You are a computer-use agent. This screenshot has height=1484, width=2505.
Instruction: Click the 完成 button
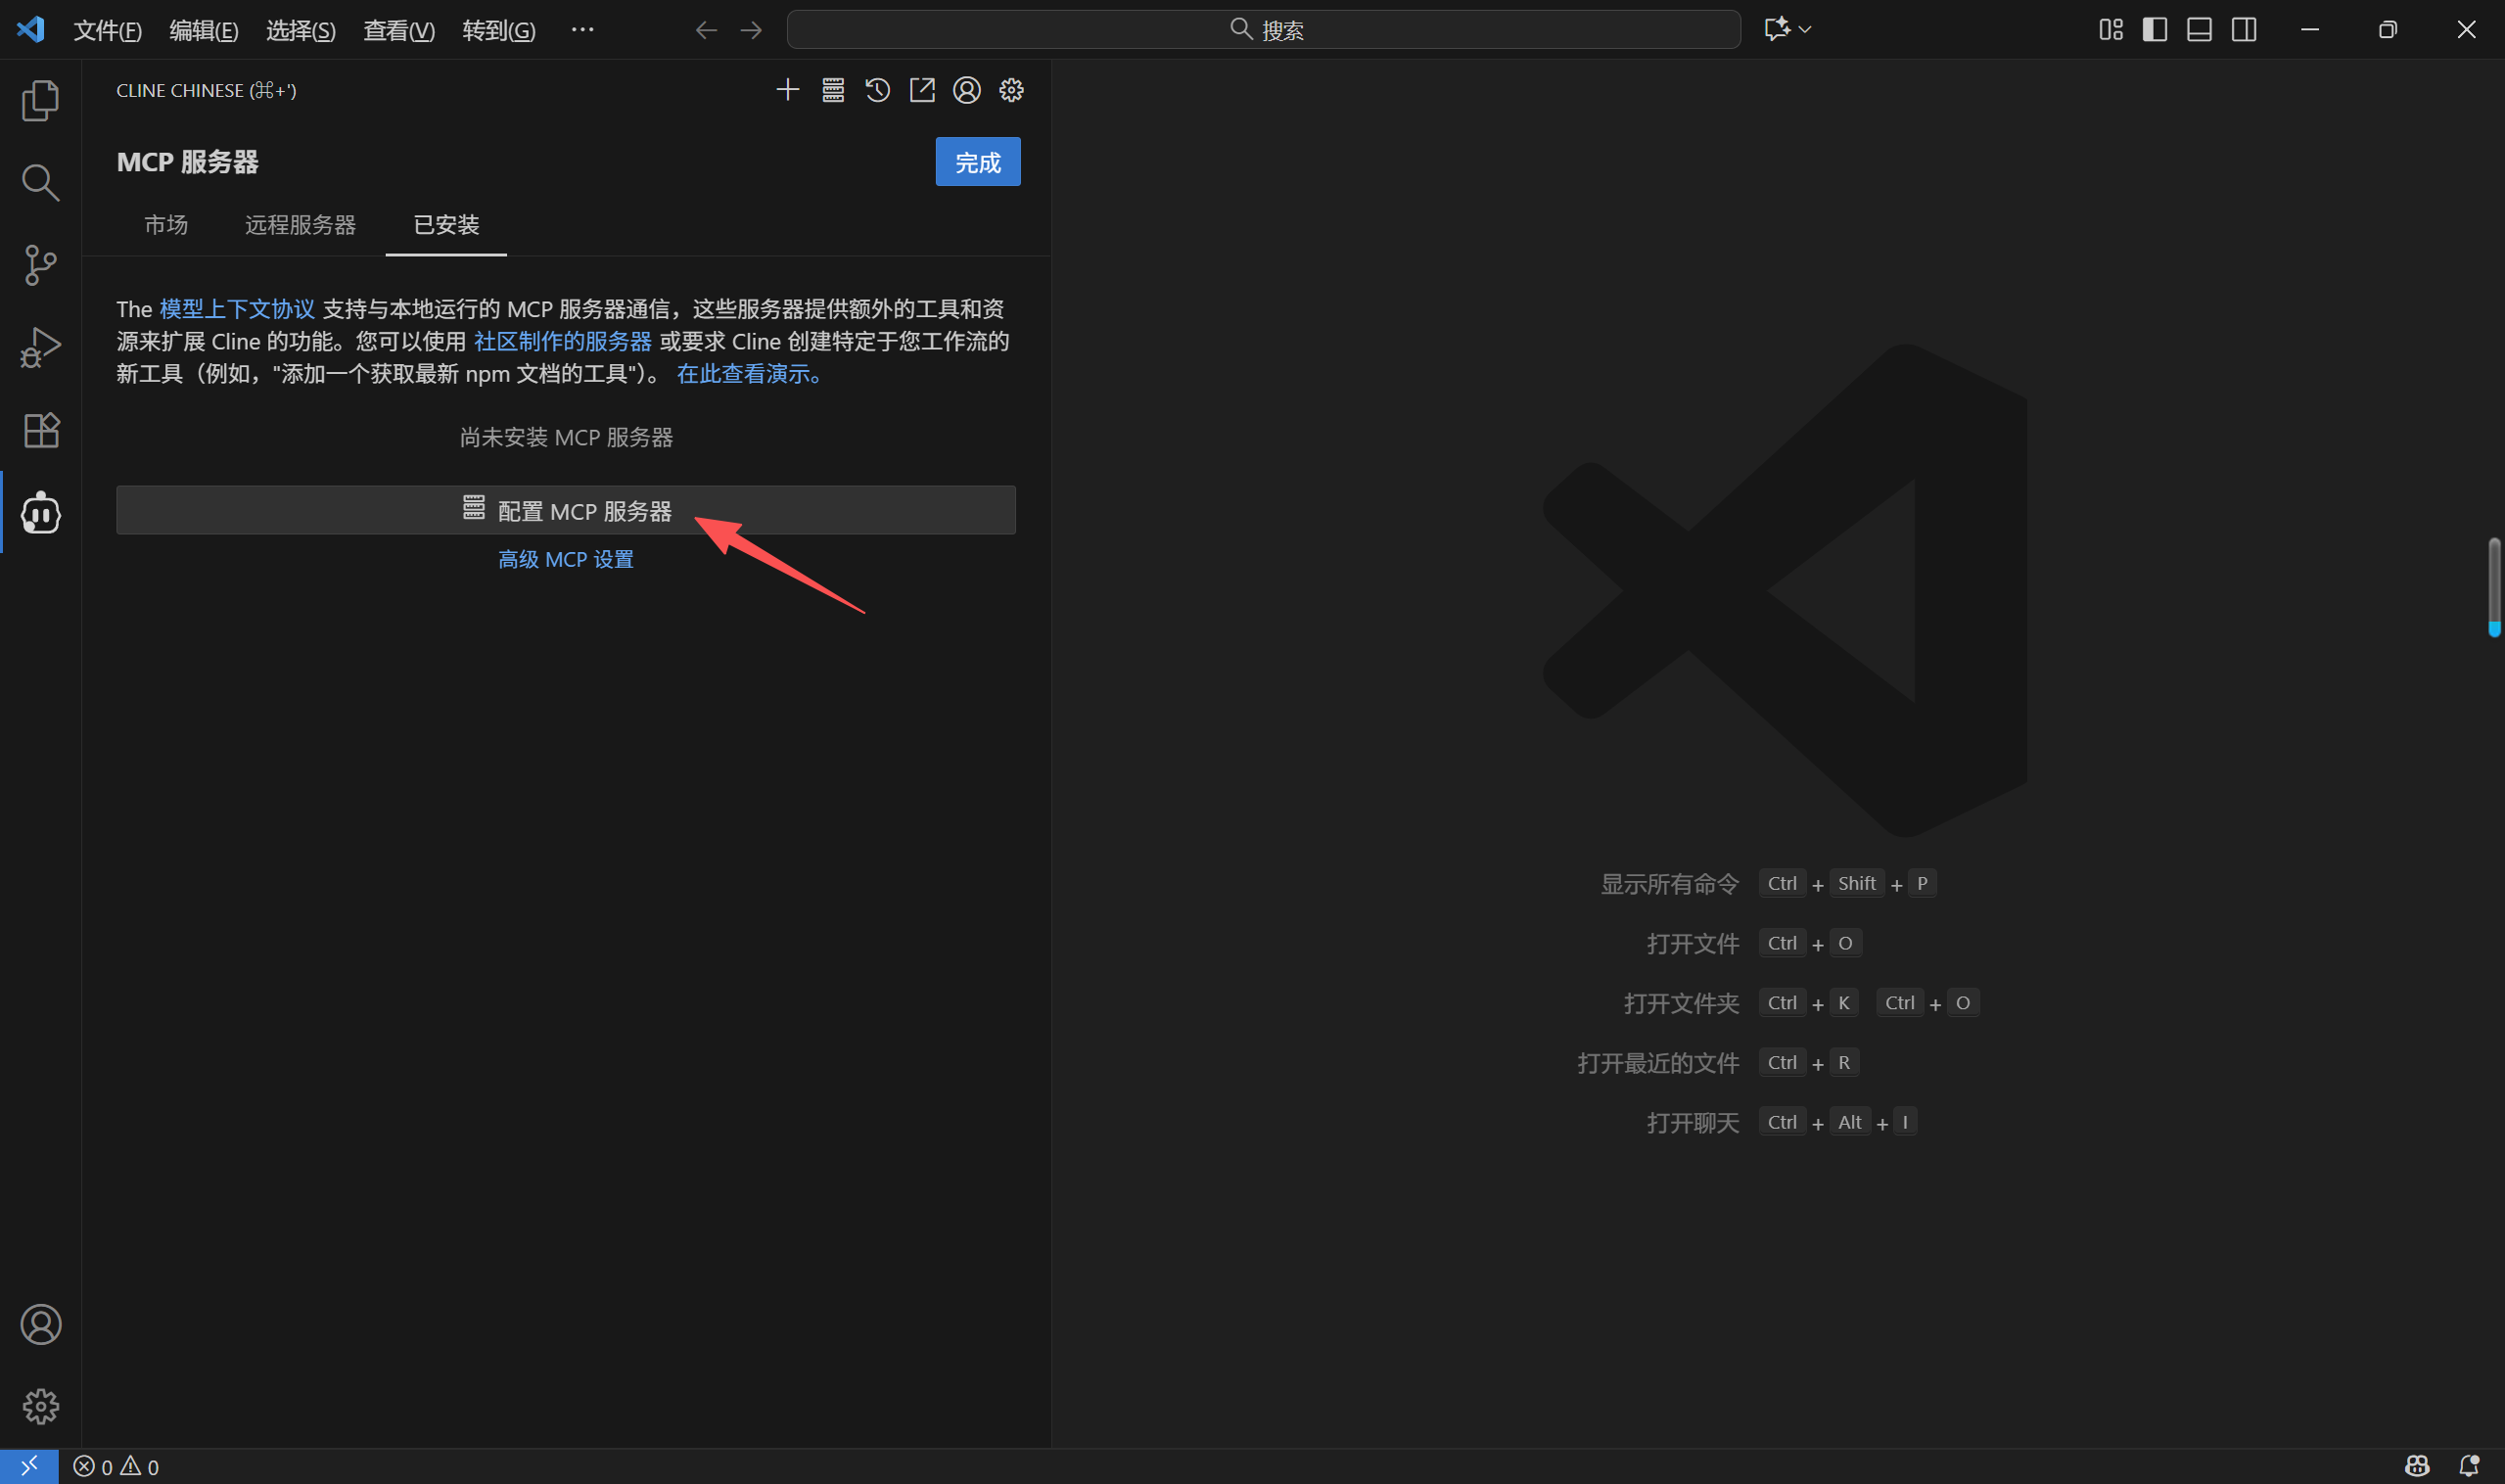coord(977,162)
